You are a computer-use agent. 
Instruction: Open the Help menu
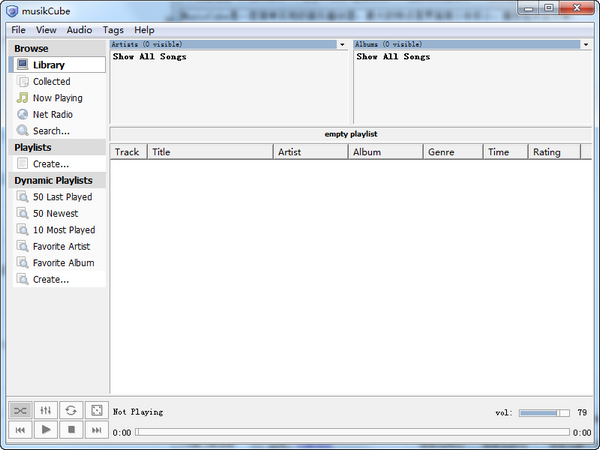(x=144, y=30)
